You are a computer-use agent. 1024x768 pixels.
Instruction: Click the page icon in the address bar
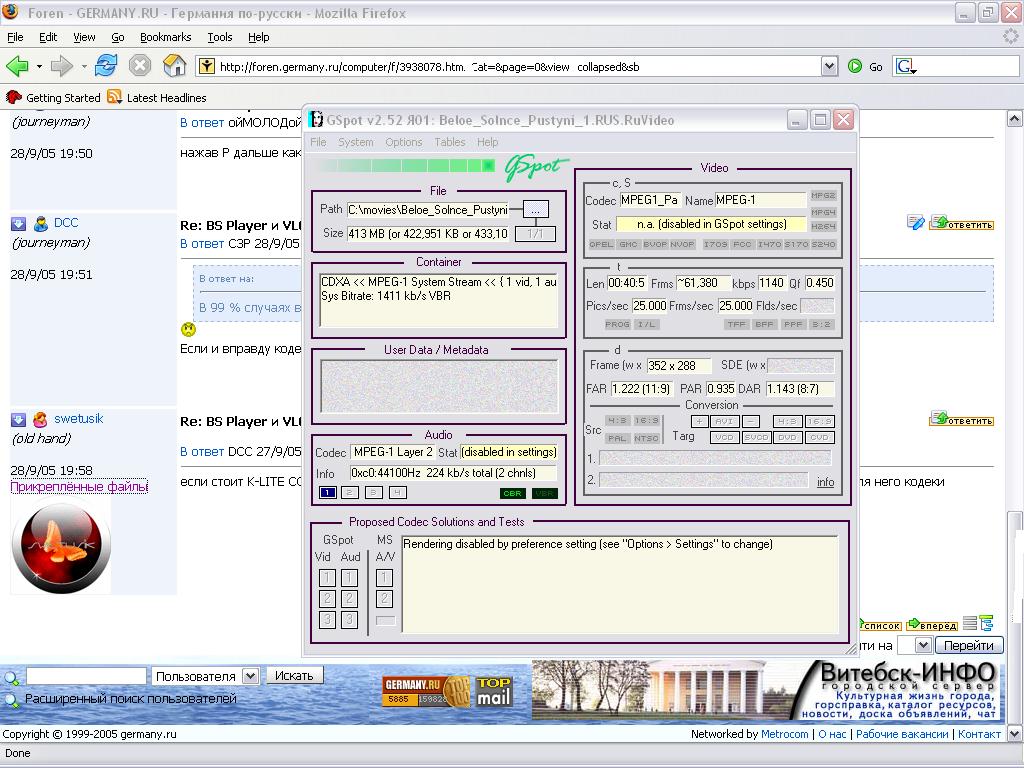point(206,66)
